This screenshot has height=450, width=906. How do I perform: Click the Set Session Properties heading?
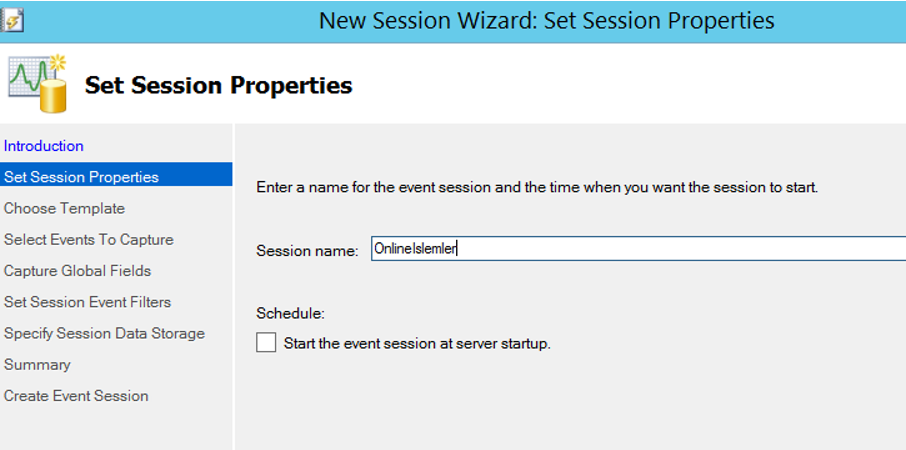click(218, 85)
